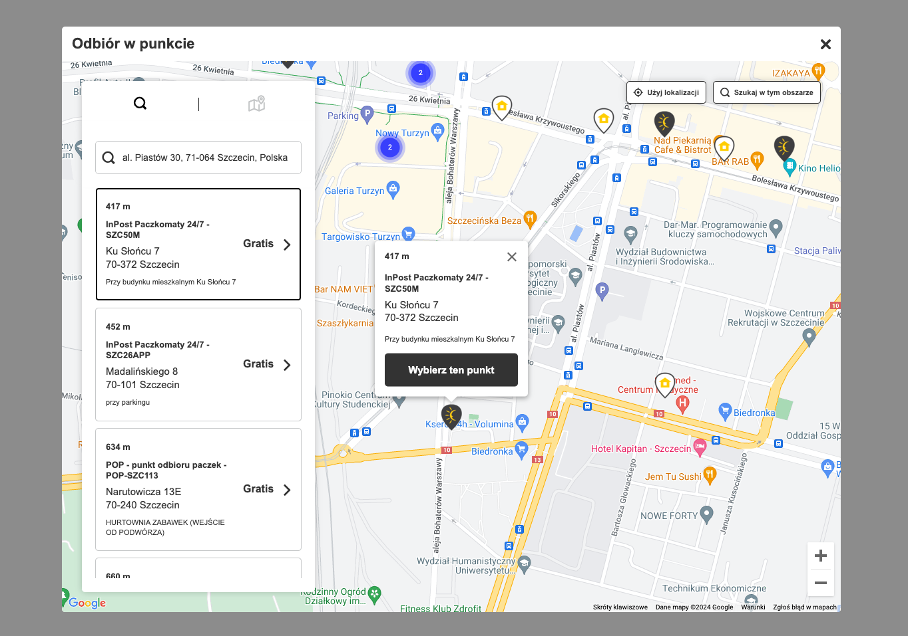Open chevron for Narutowicza 13E card
Image resolution: width=908 pixels, height=636 pixels.
287,490
